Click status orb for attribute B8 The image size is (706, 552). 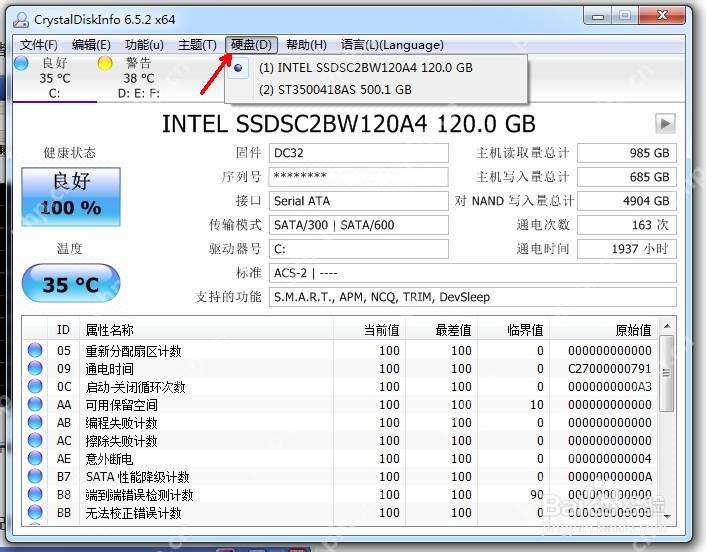click(x=35, y=494)
